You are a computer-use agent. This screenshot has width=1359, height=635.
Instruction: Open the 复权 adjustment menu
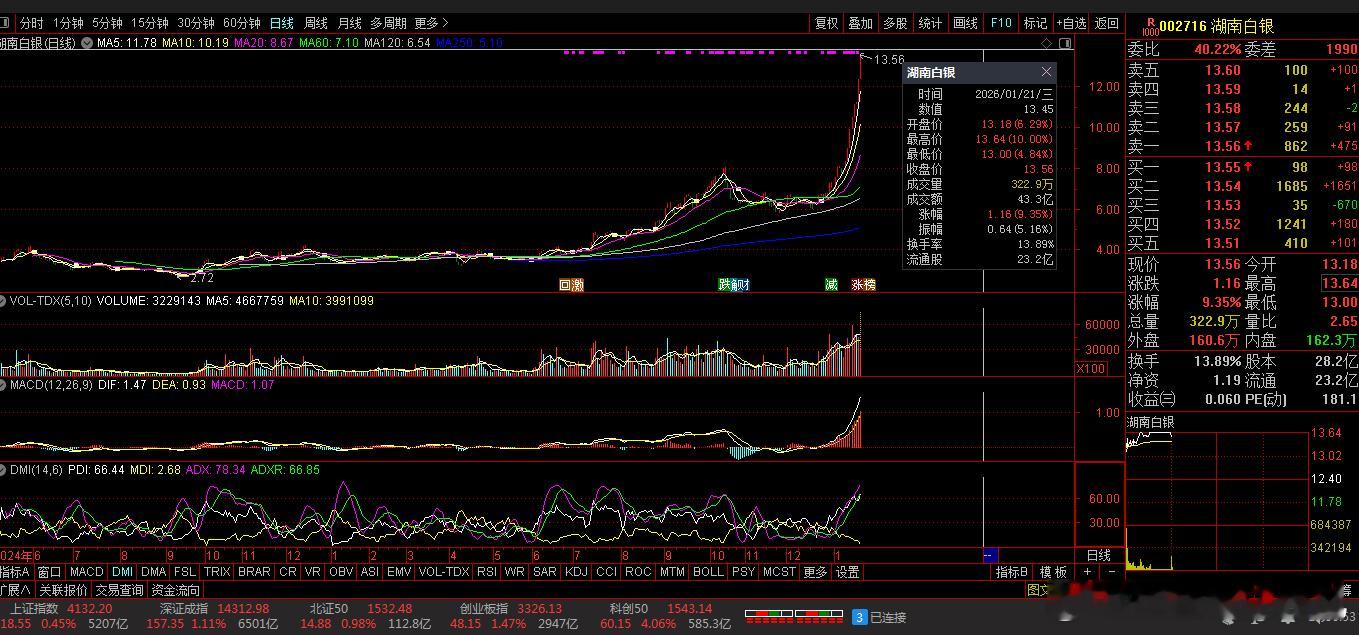tap(826, 23)
